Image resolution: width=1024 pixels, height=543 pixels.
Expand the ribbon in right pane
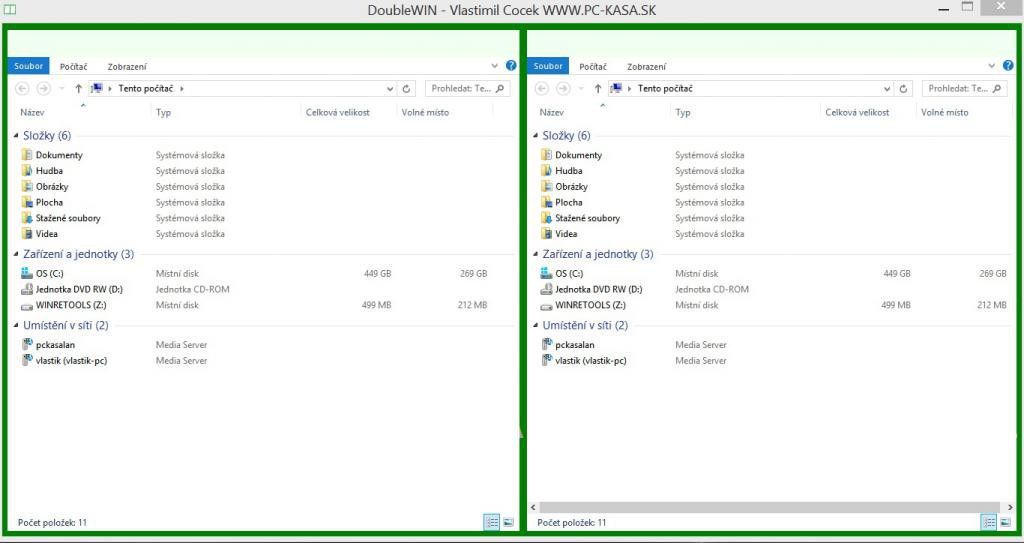tap(991, 66)
